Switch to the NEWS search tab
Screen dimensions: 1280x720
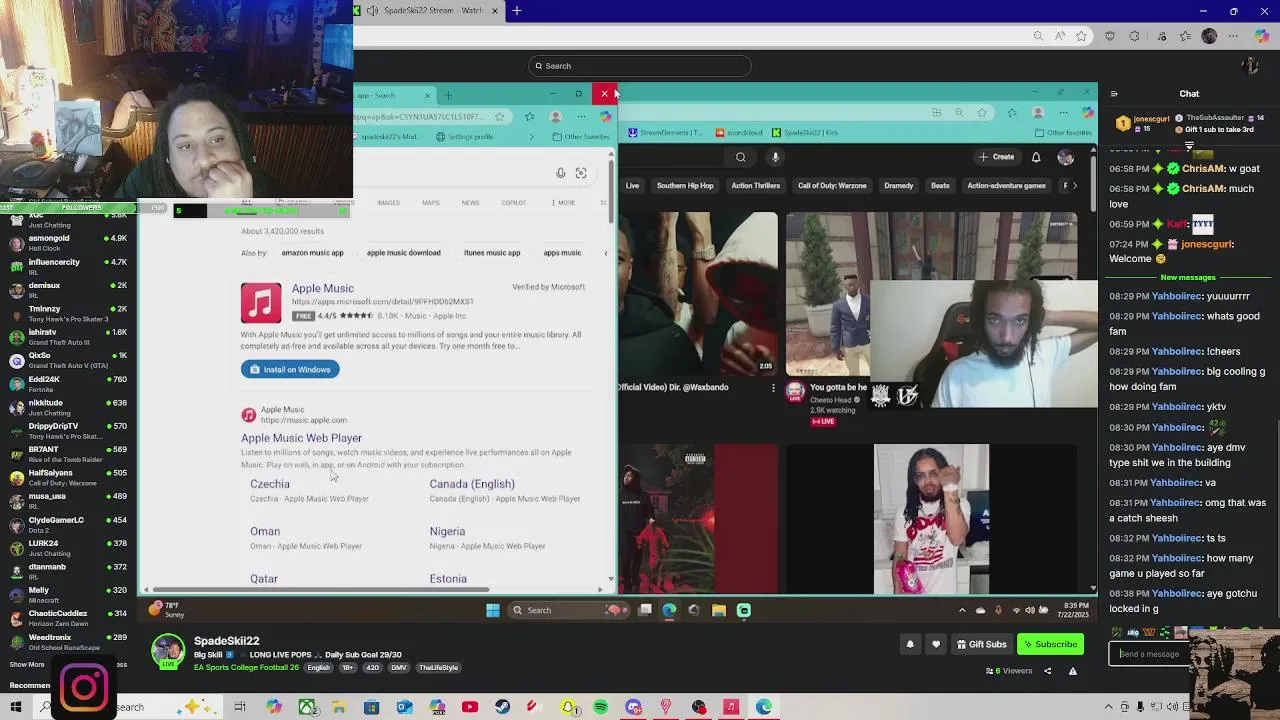point(470,203)
